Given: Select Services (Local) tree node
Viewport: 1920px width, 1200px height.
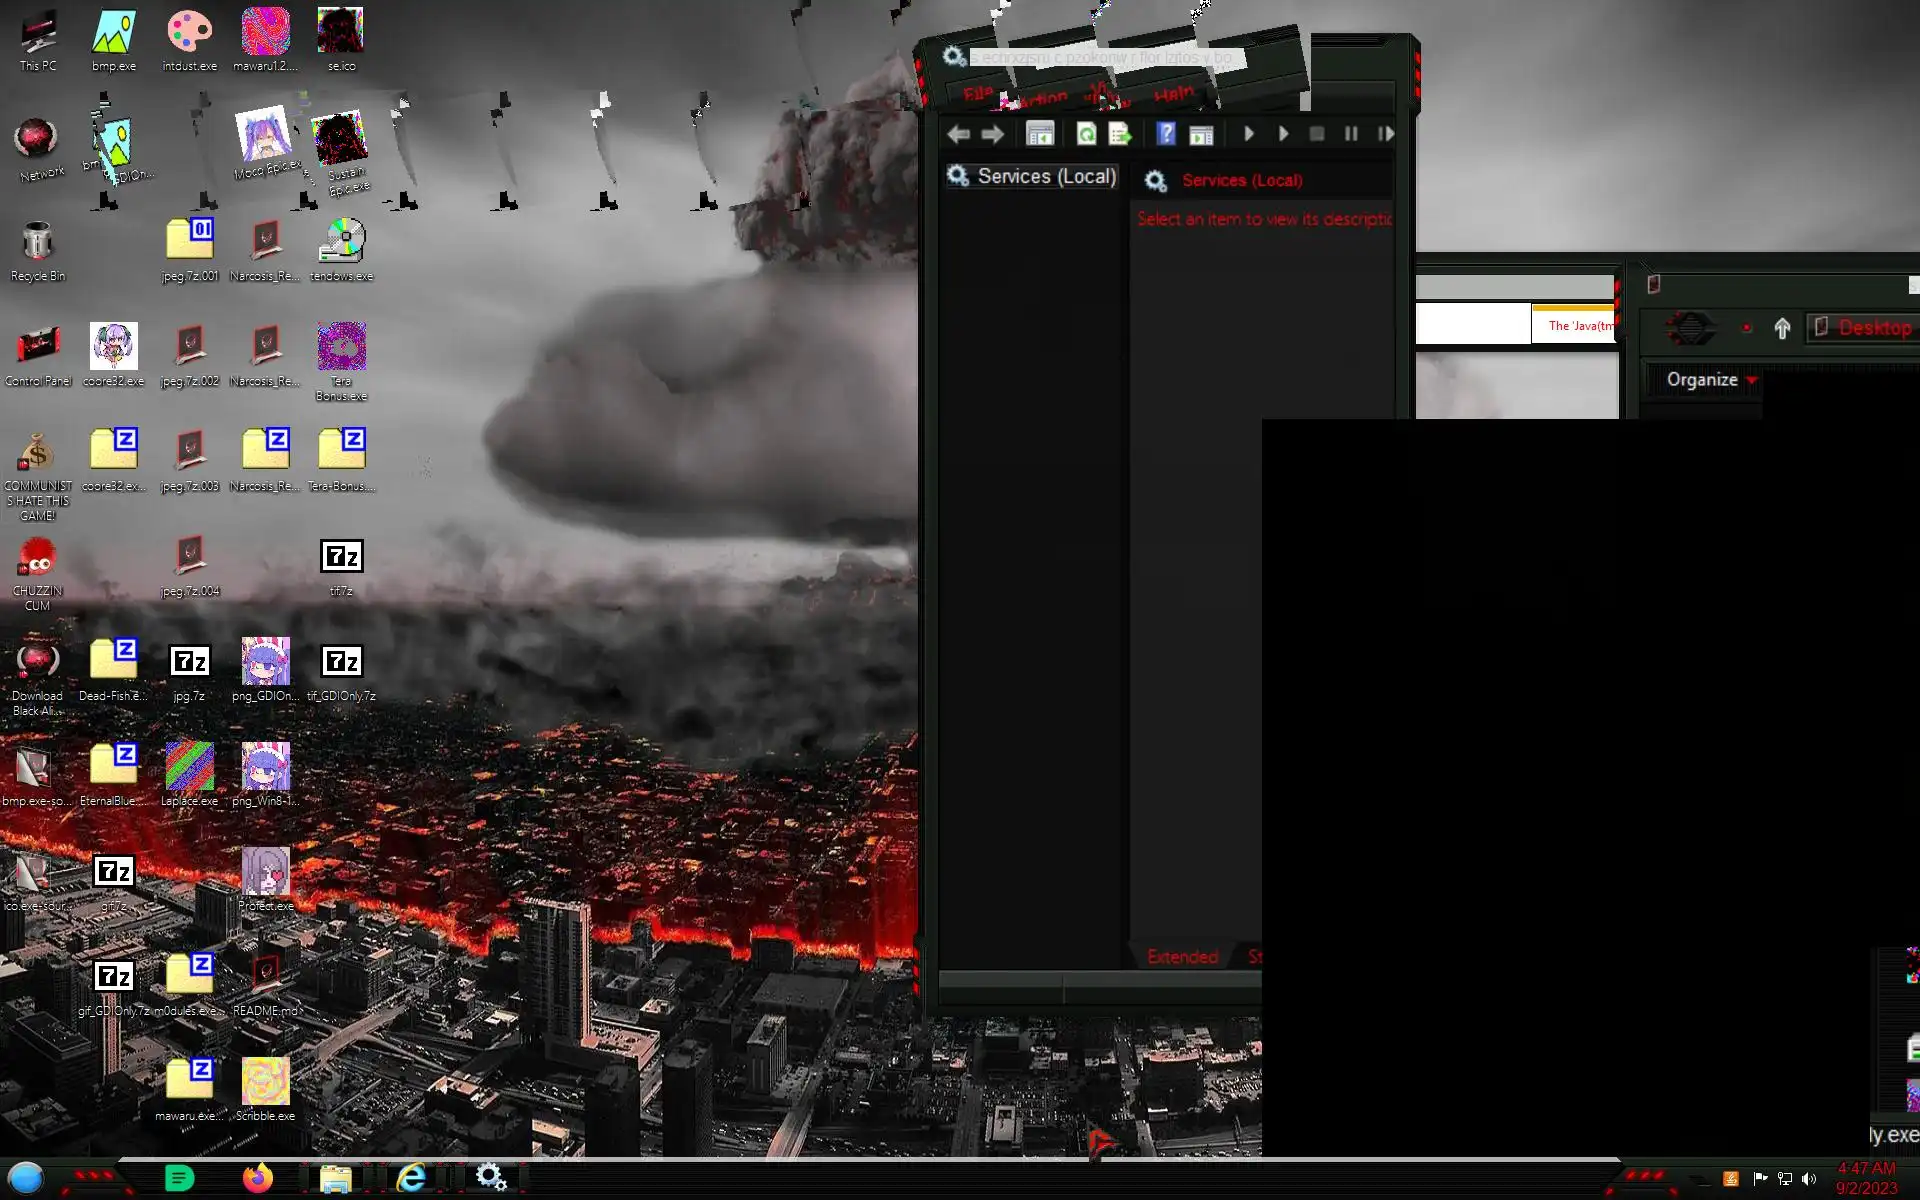Looking at the screenshot, I should [1045, 177].
